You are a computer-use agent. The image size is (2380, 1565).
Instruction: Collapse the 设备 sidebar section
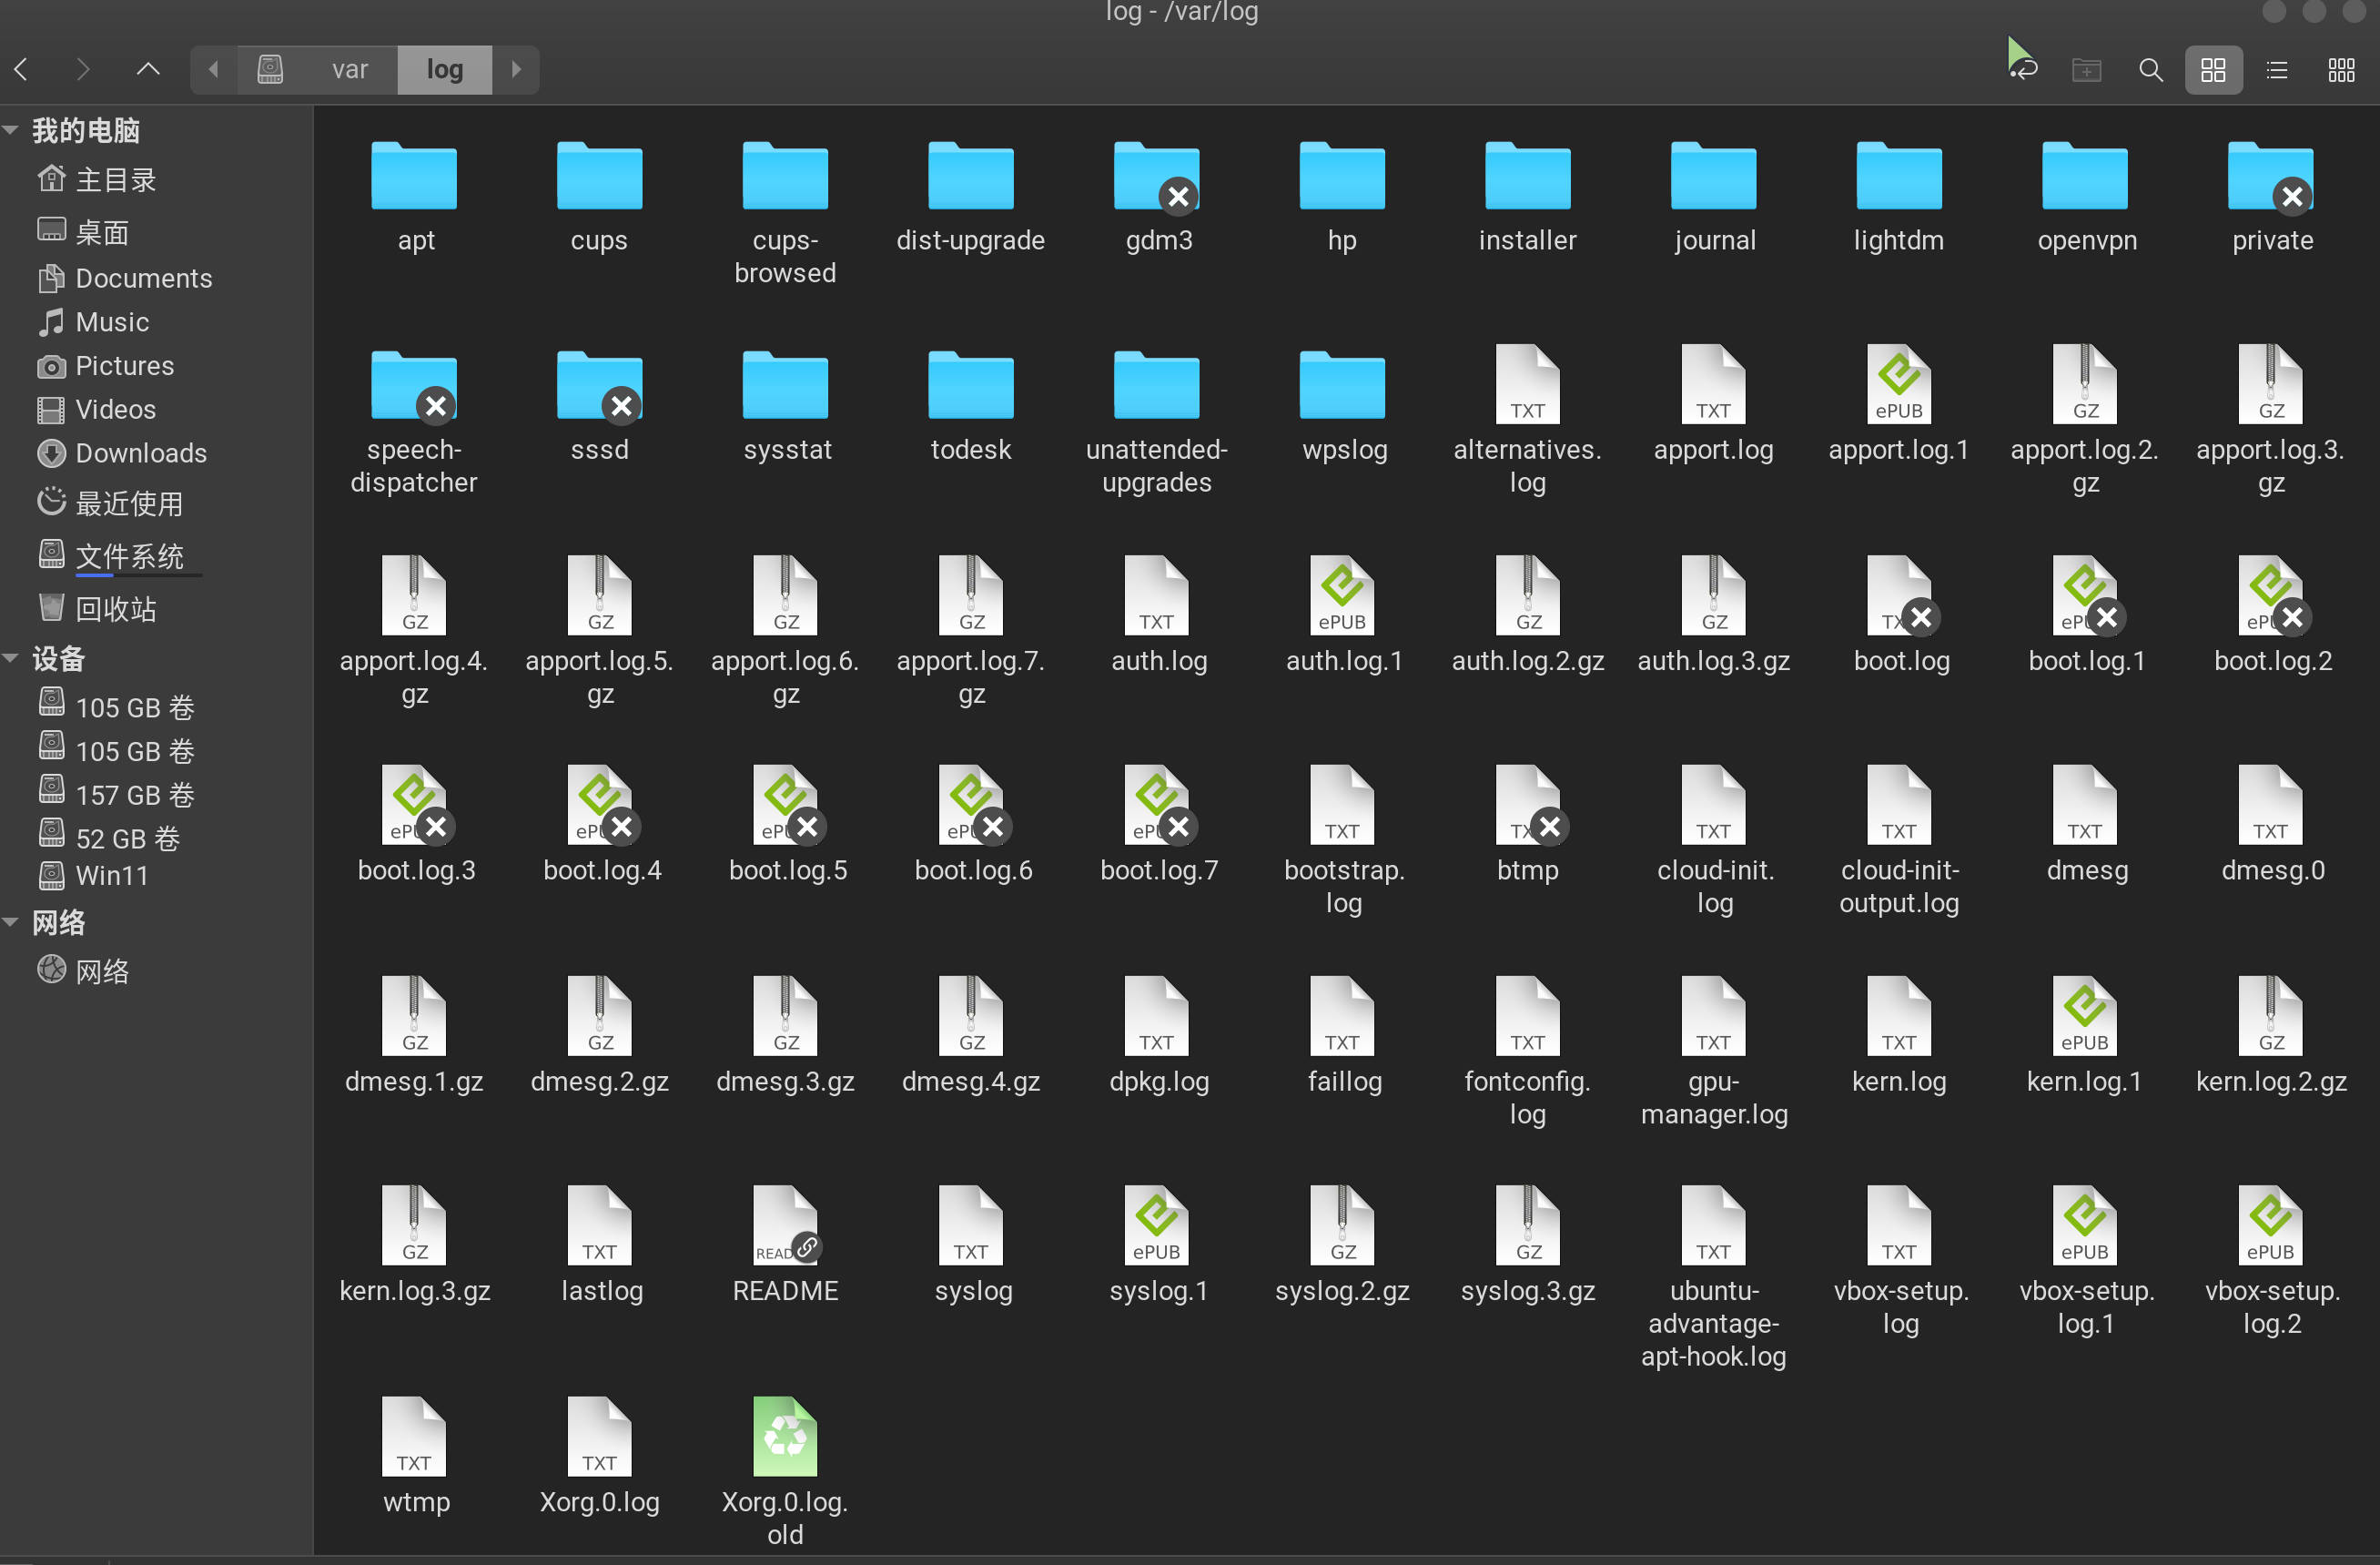(11, 658)
